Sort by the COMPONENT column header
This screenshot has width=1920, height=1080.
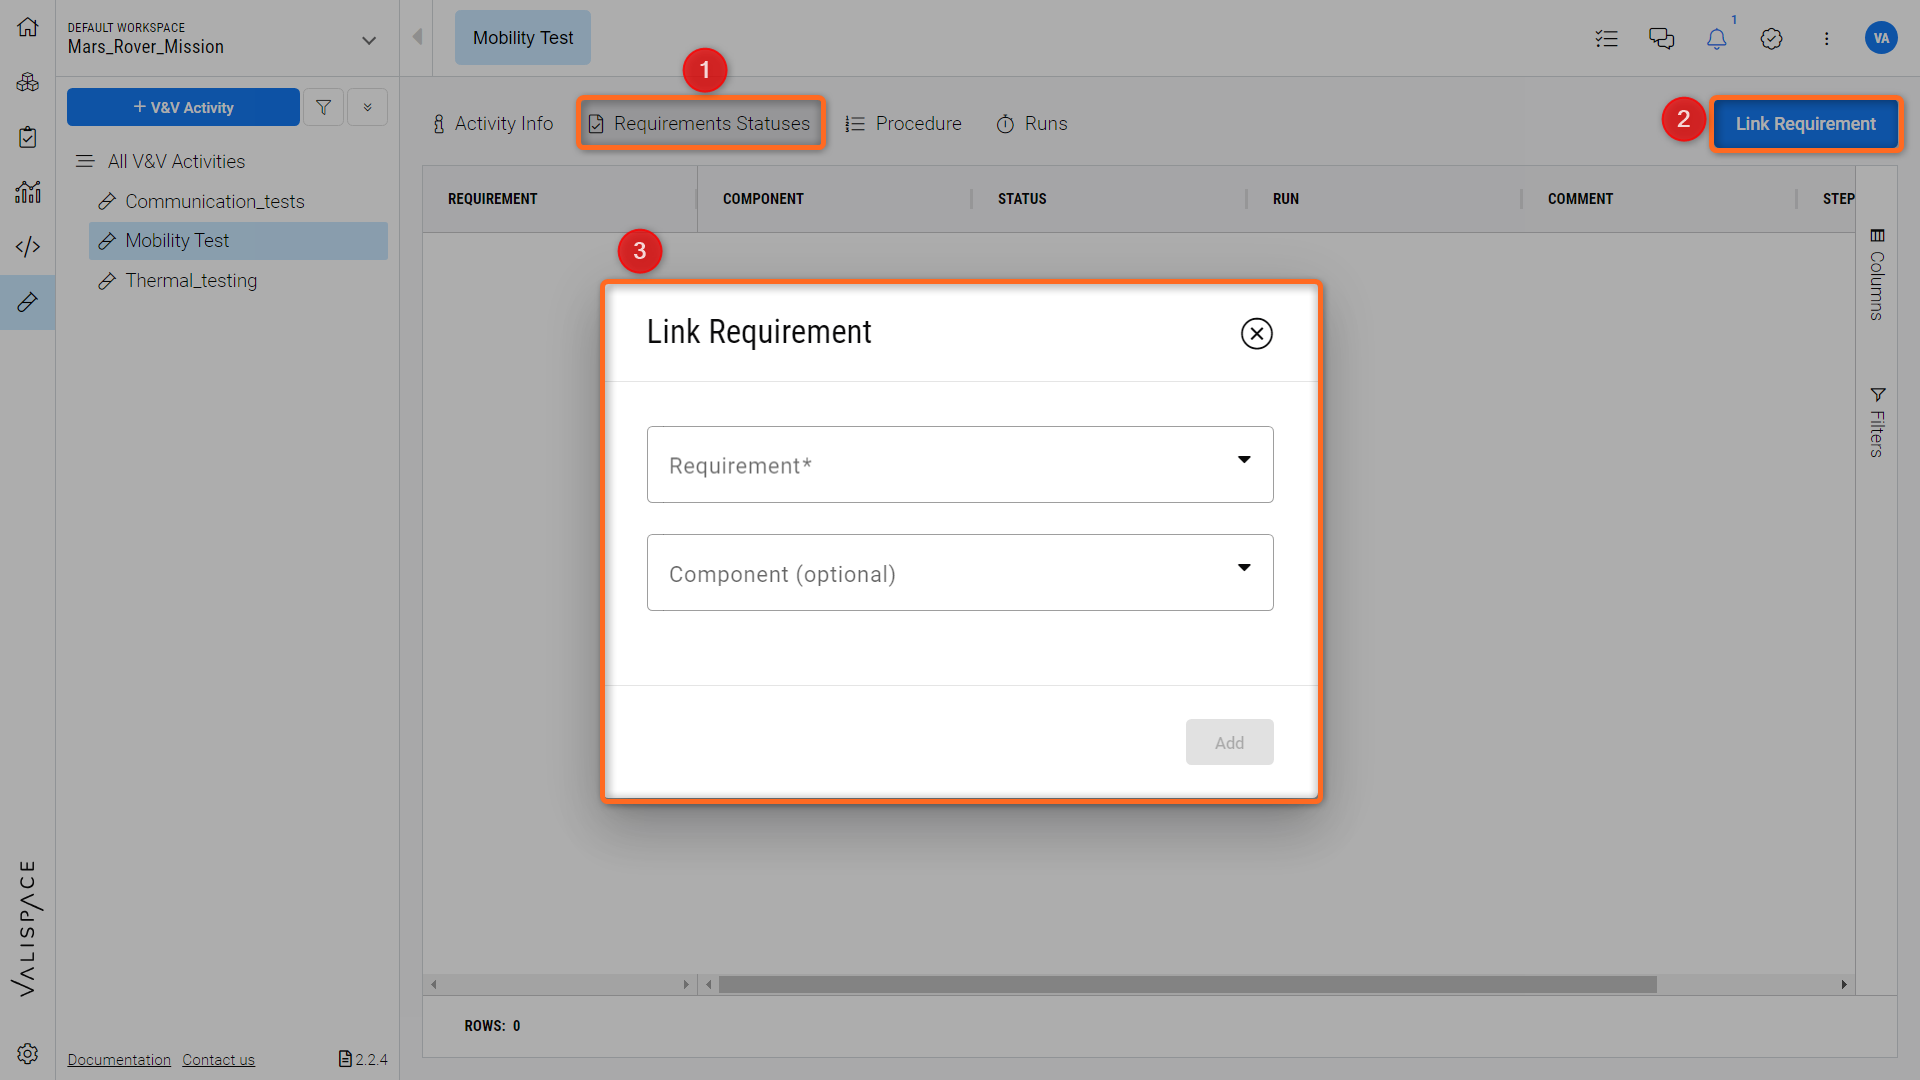coord(763,199)
